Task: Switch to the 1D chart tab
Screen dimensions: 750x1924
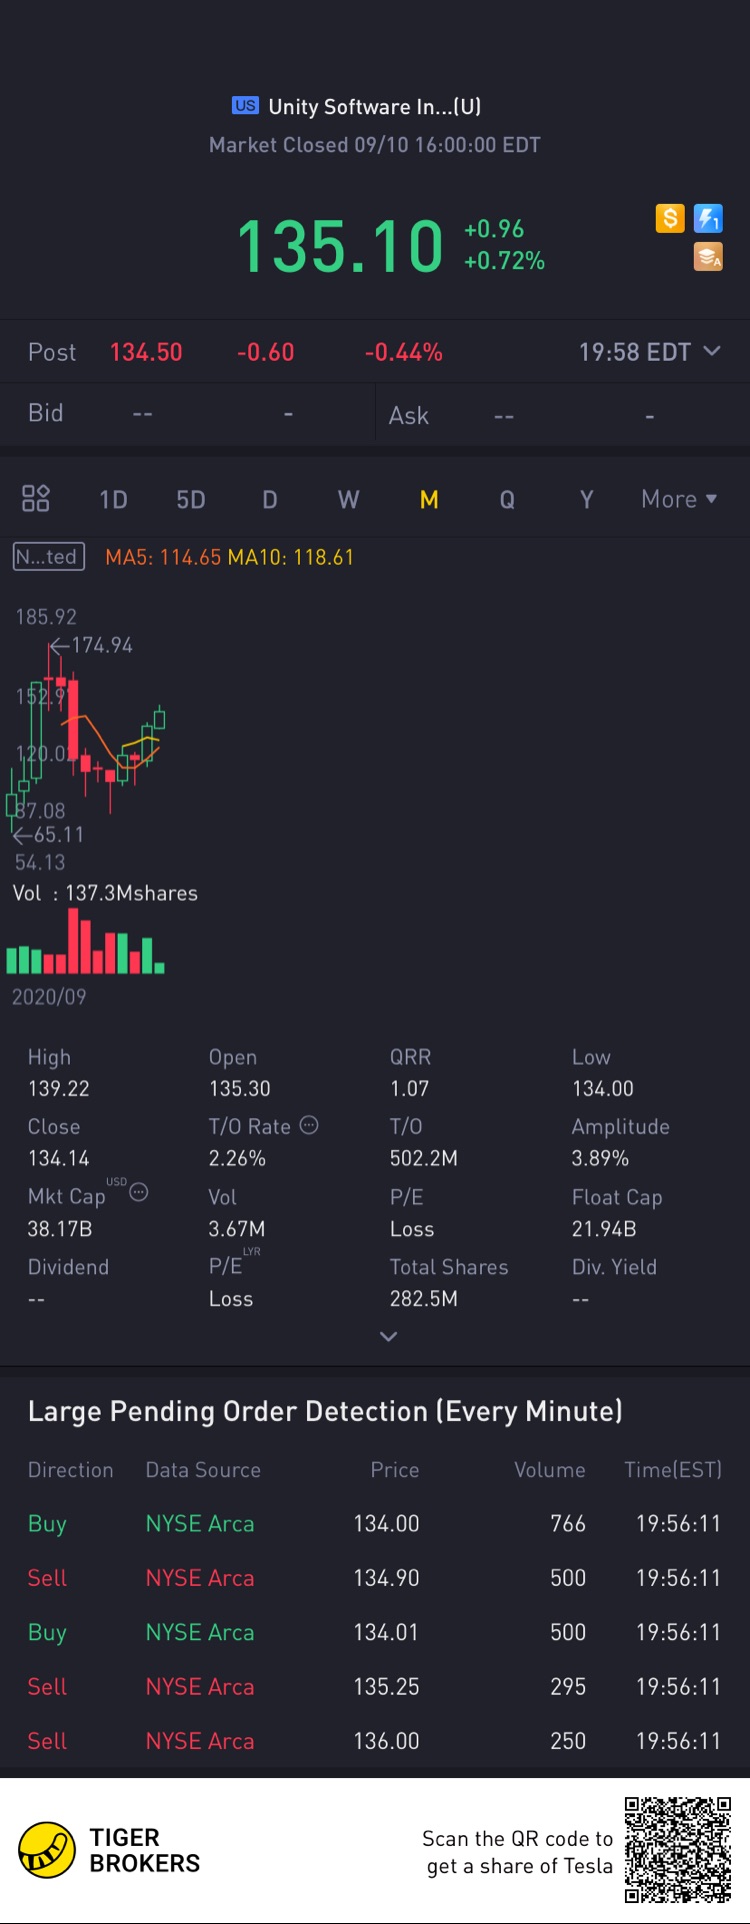Action: click(113, 499)
